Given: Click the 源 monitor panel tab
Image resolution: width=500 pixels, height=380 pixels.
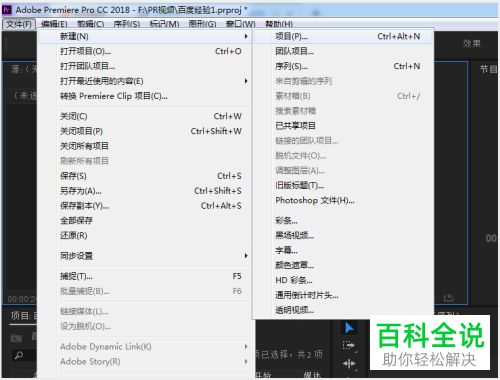Looking at the screenshot, I should coord(24,69).
